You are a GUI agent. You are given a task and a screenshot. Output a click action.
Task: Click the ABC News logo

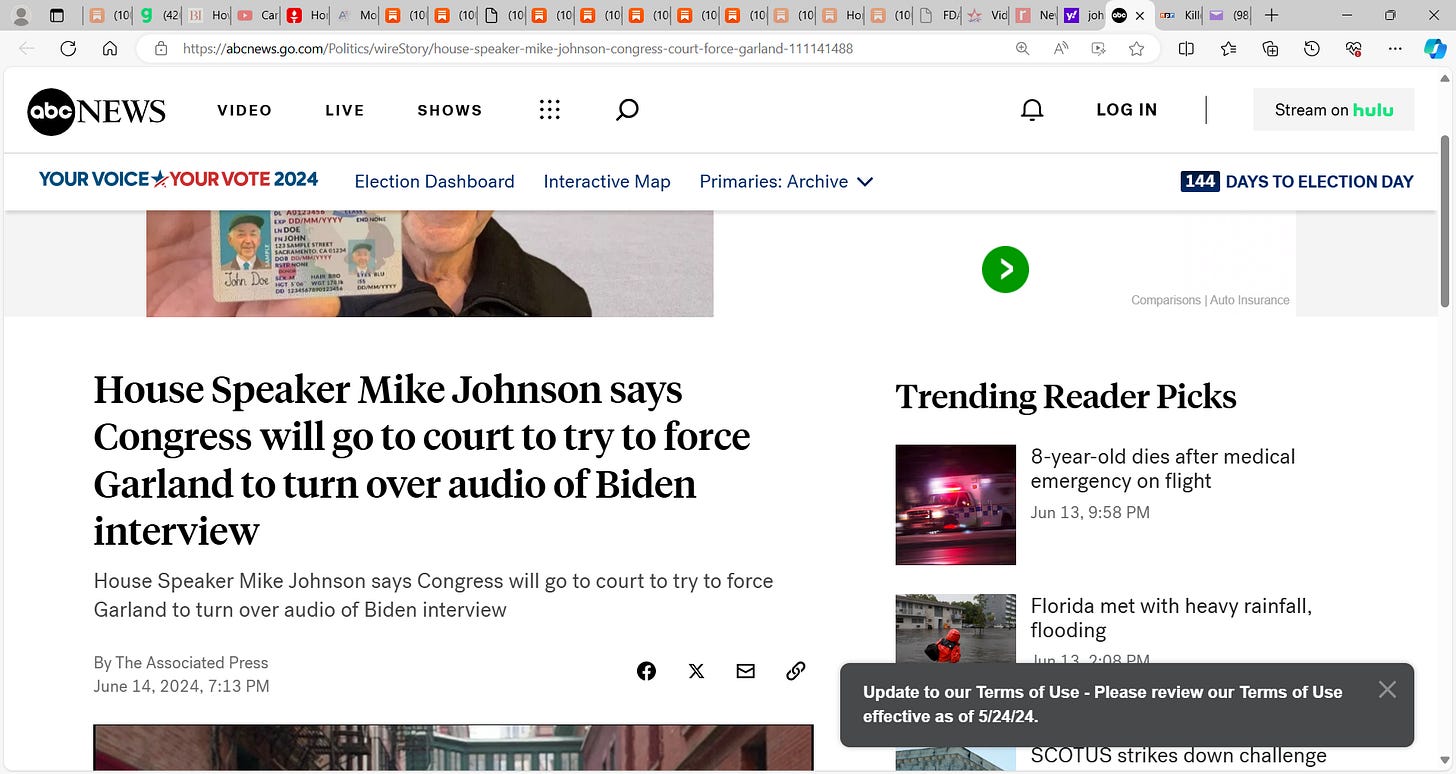point(96,110)
